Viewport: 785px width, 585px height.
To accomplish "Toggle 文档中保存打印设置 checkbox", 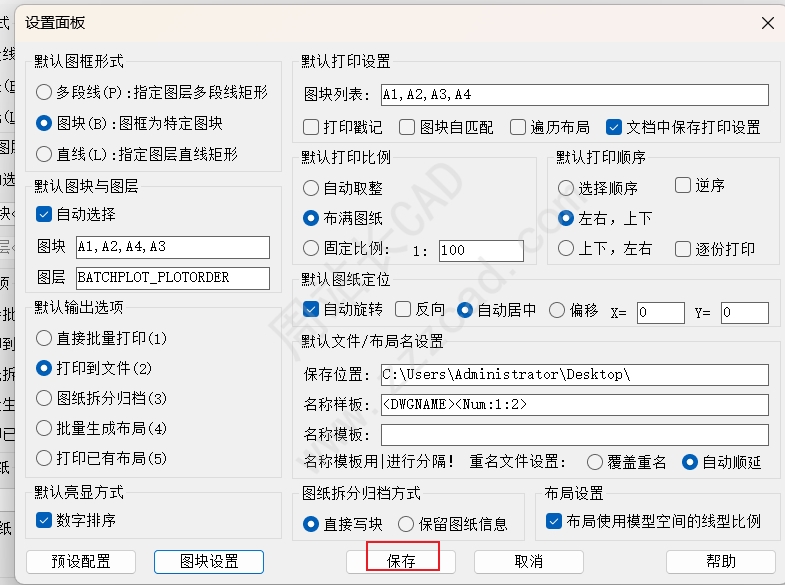I will pos(613,127).
